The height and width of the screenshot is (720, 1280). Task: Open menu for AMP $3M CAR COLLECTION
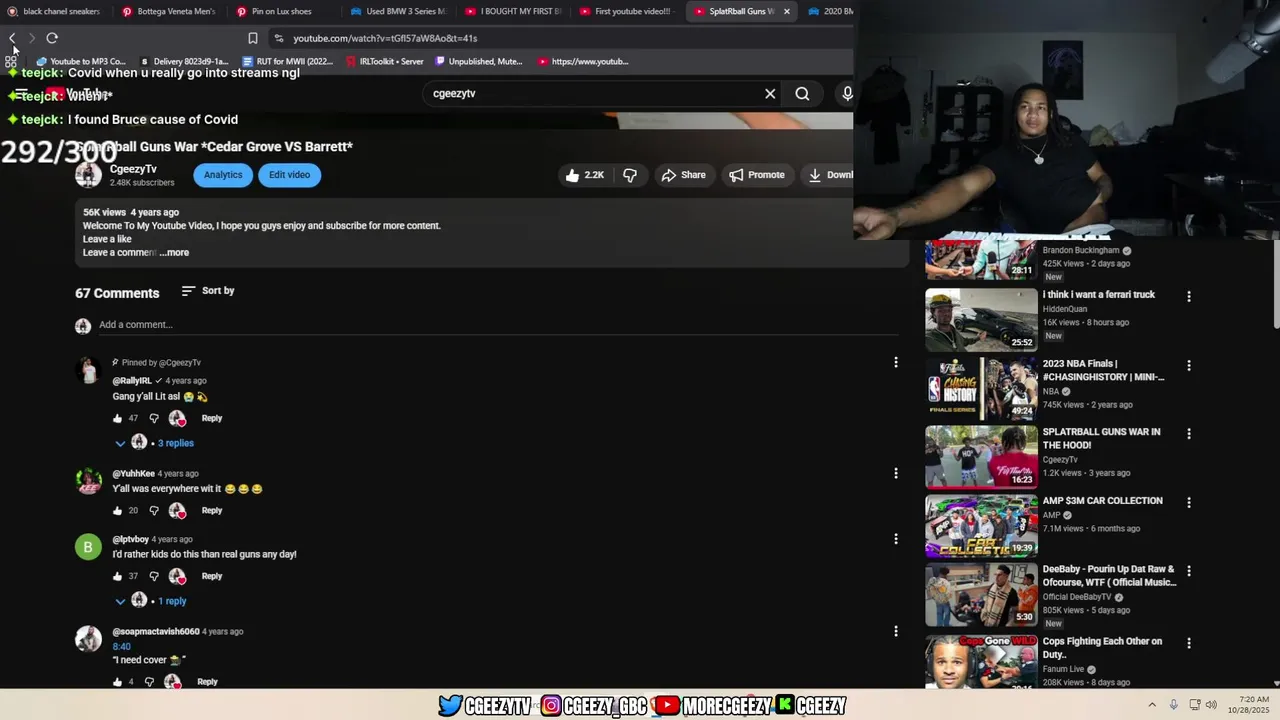click(x=1189, y=502)
